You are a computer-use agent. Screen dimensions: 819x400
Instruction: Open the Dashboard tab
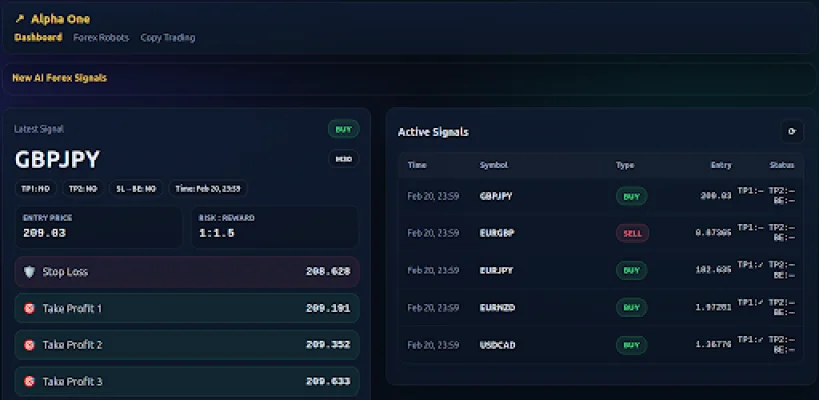[38, 38]
